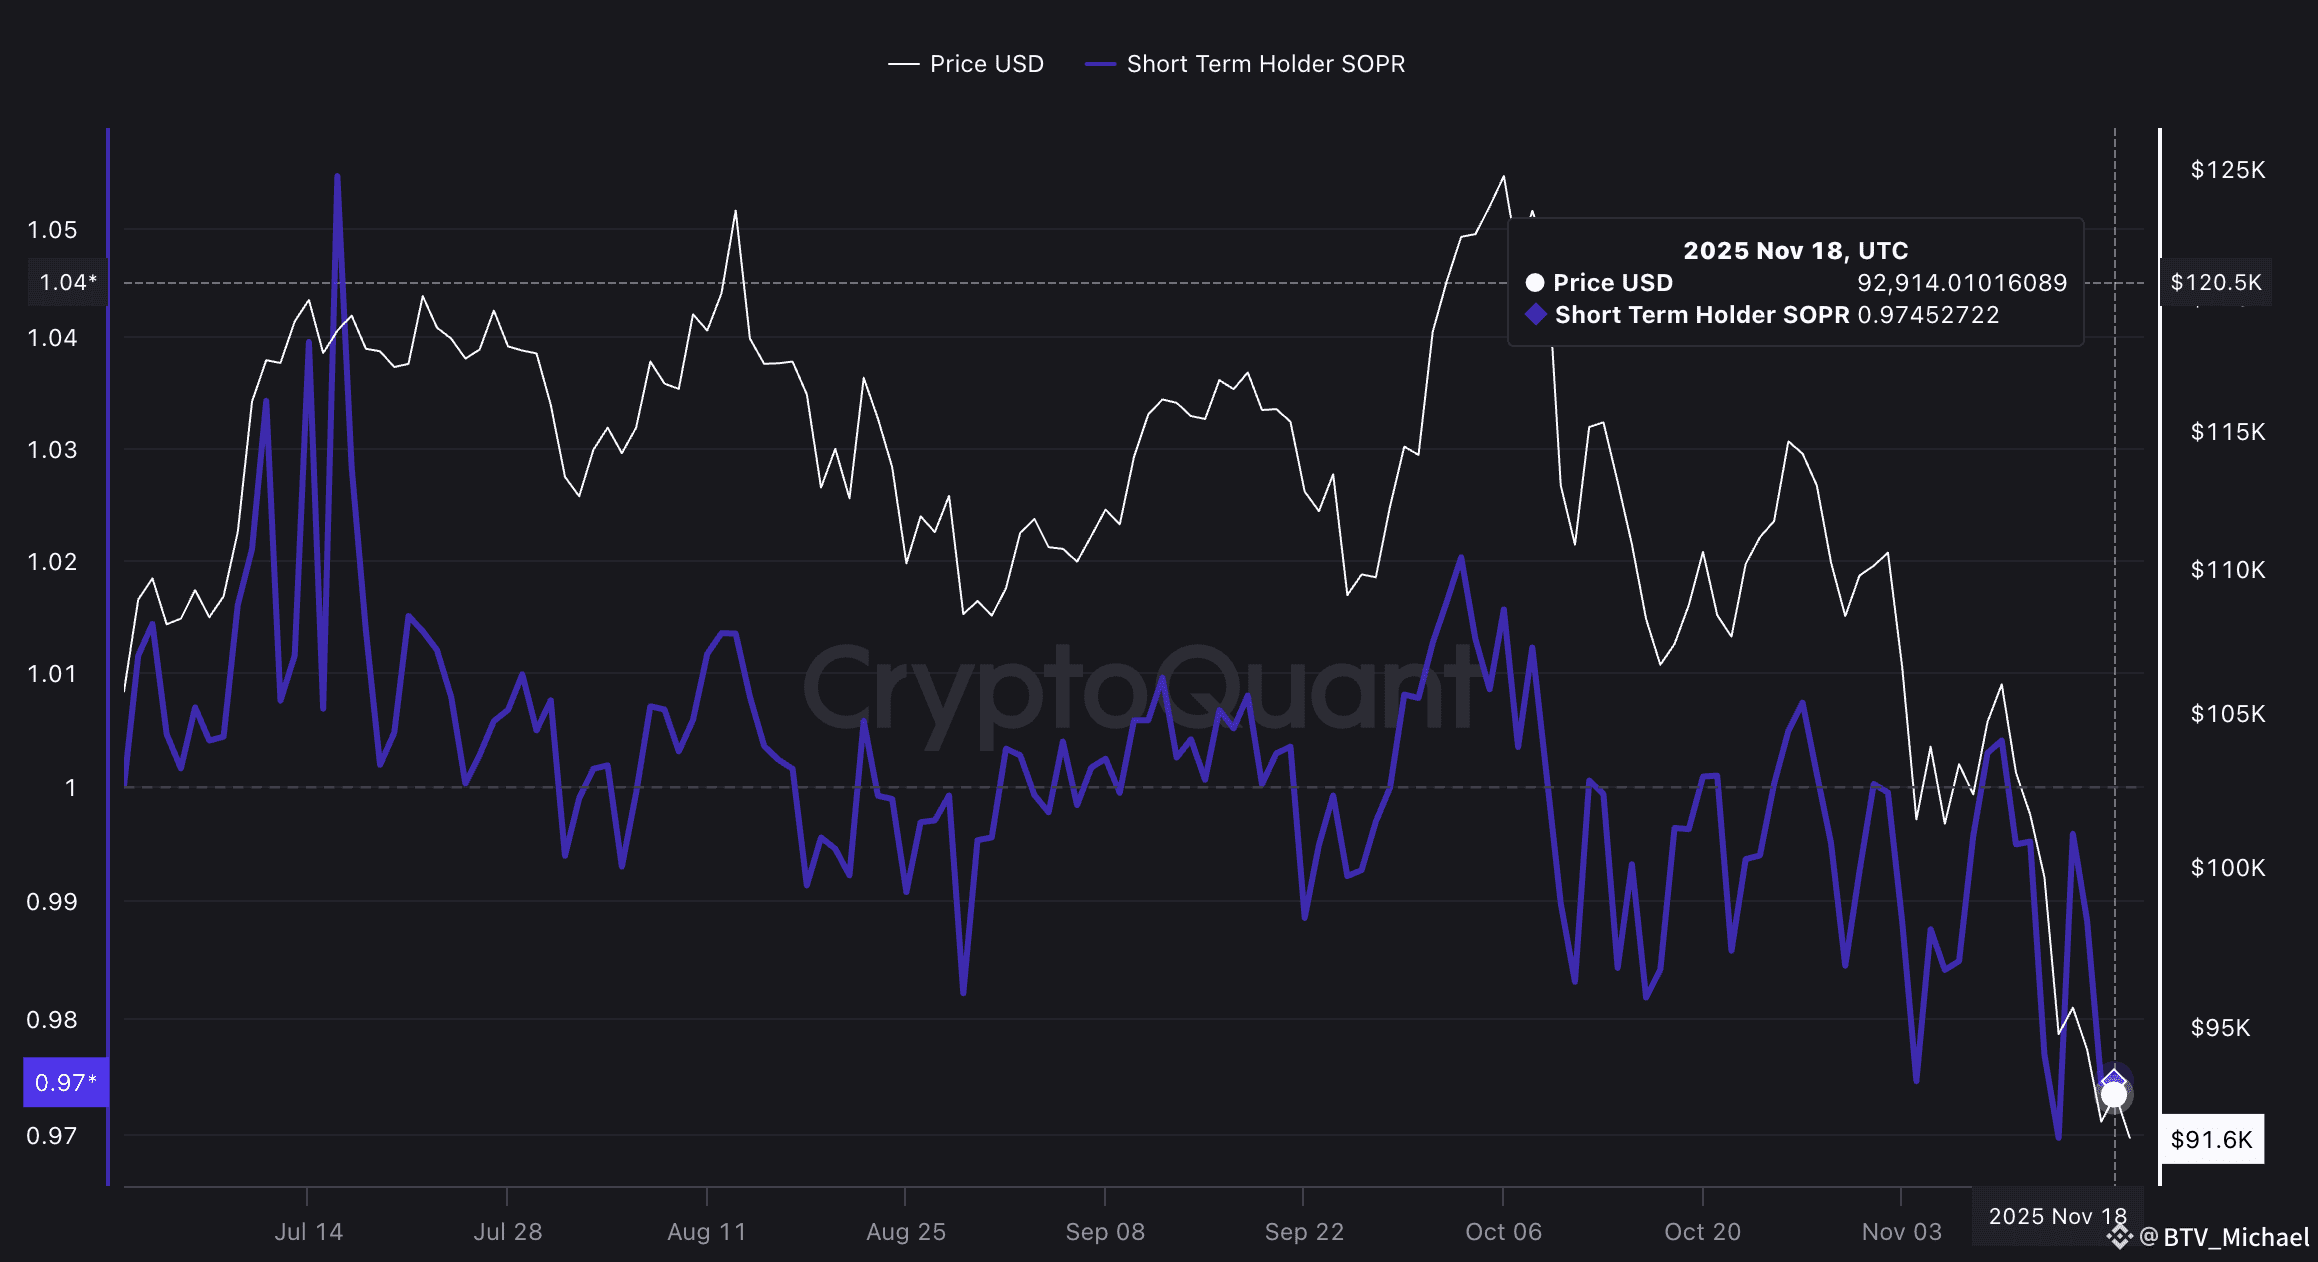Viewport: 2318px width, 1262px height.
Task: Click the $120.5K dashed-line axis tag
Action: [2215, 282]
